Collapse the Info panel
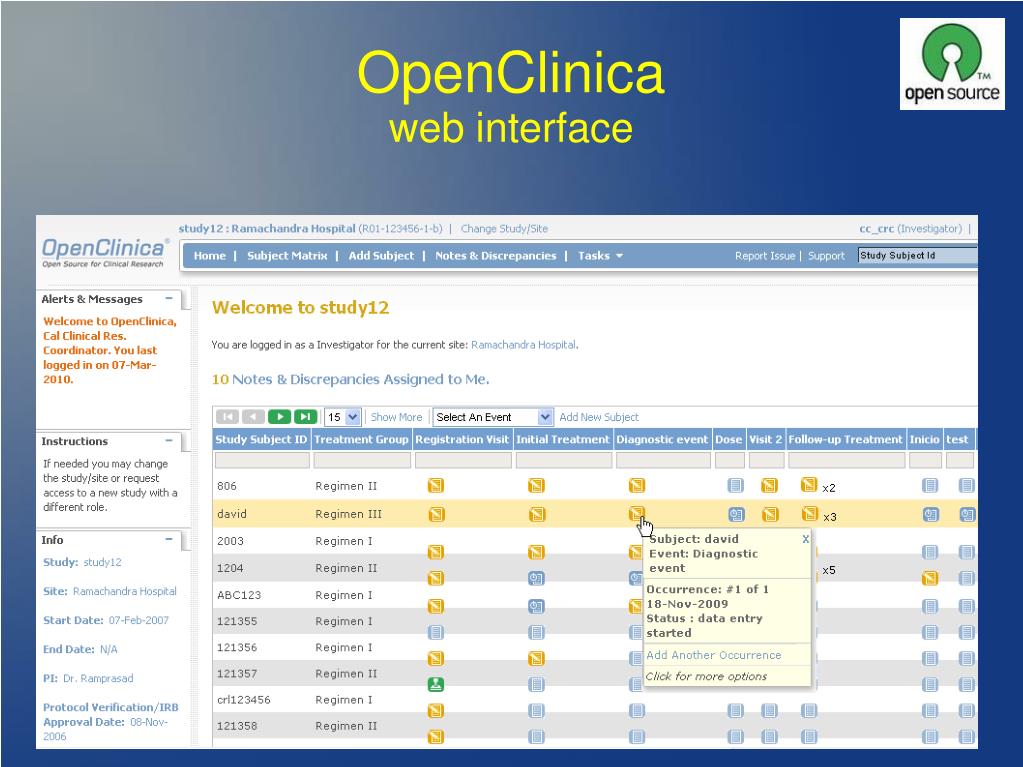 (169, 539)
